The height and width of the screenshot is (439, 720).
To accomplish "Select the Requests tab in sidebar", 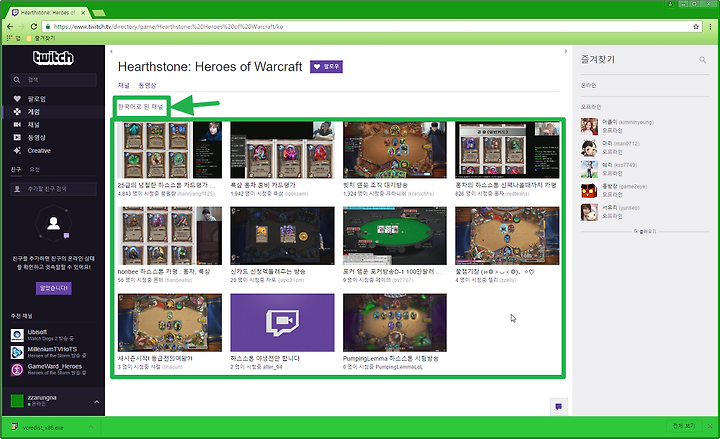I will (34, 169).
